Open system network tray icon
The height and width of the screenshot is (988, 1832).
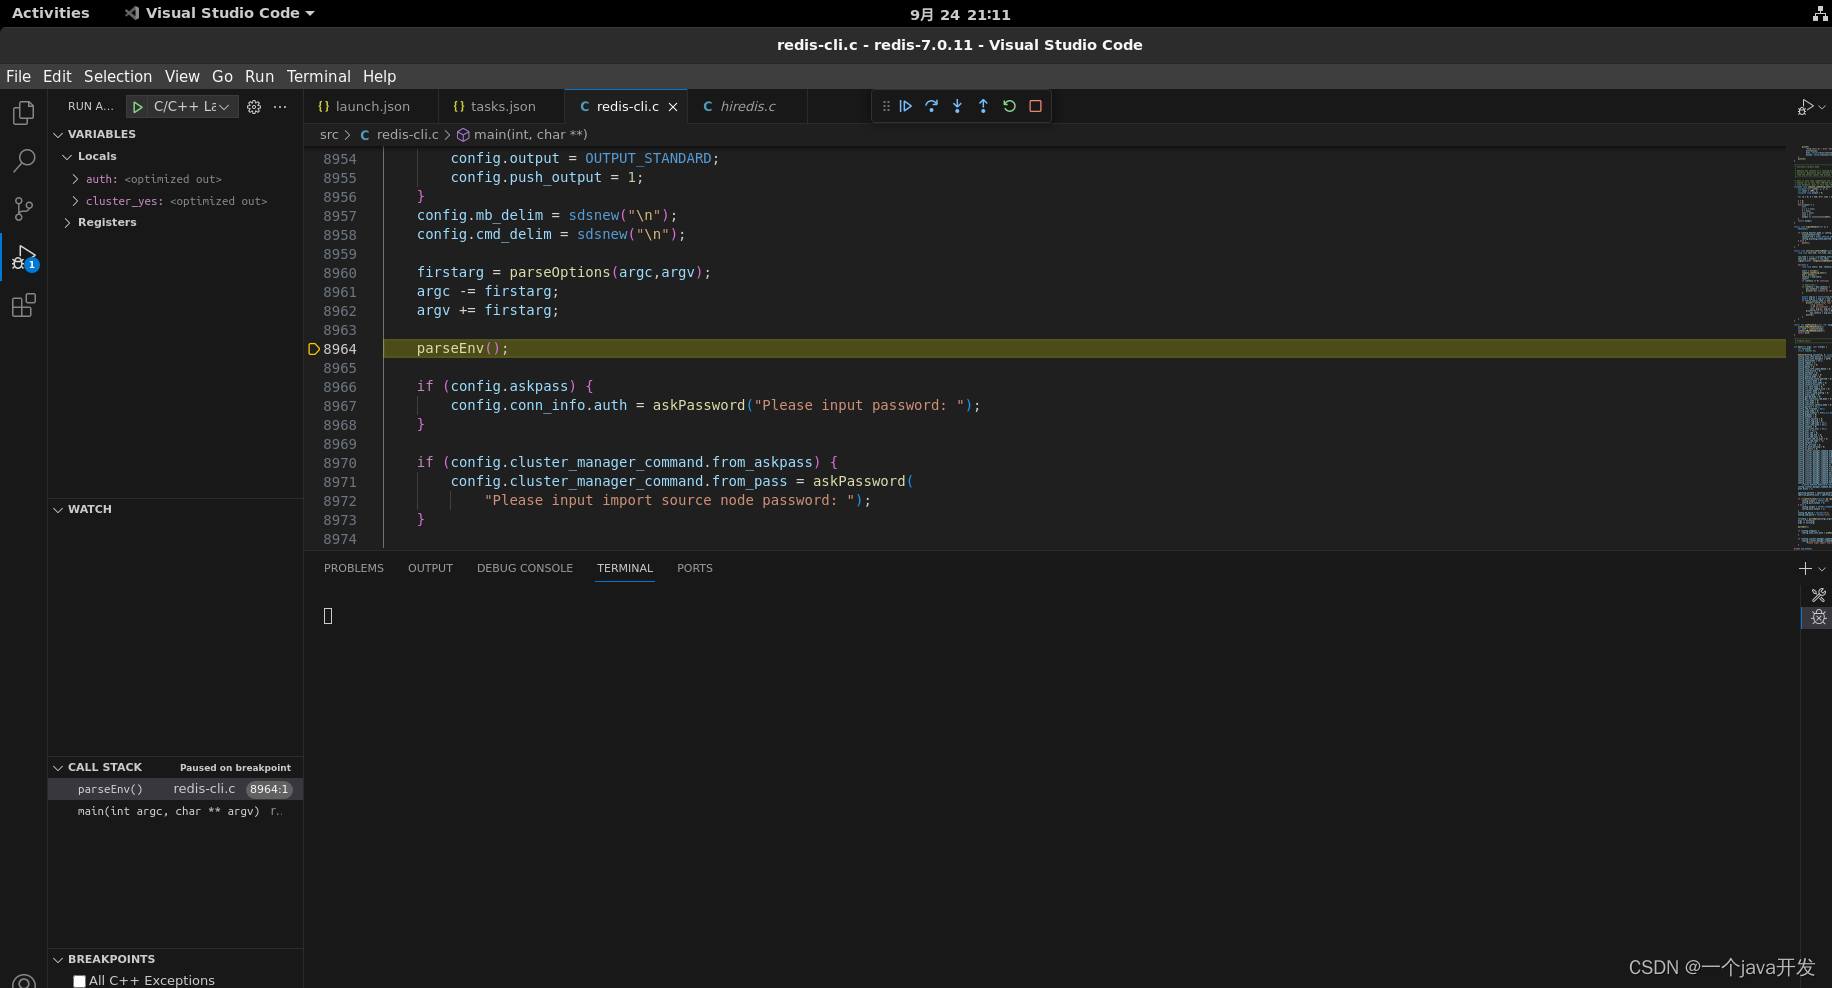click(x=1820, y=14)
